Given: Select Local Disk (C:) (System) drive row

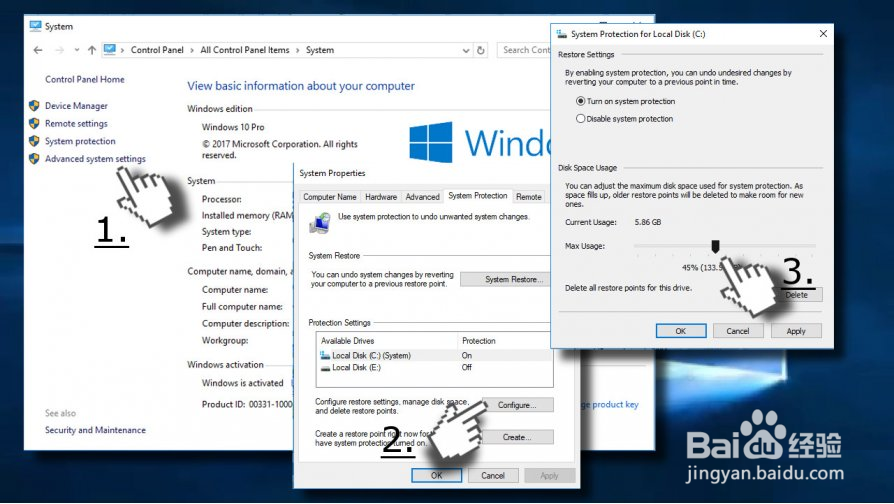Looking at the screenshot, I should point(434,355).
